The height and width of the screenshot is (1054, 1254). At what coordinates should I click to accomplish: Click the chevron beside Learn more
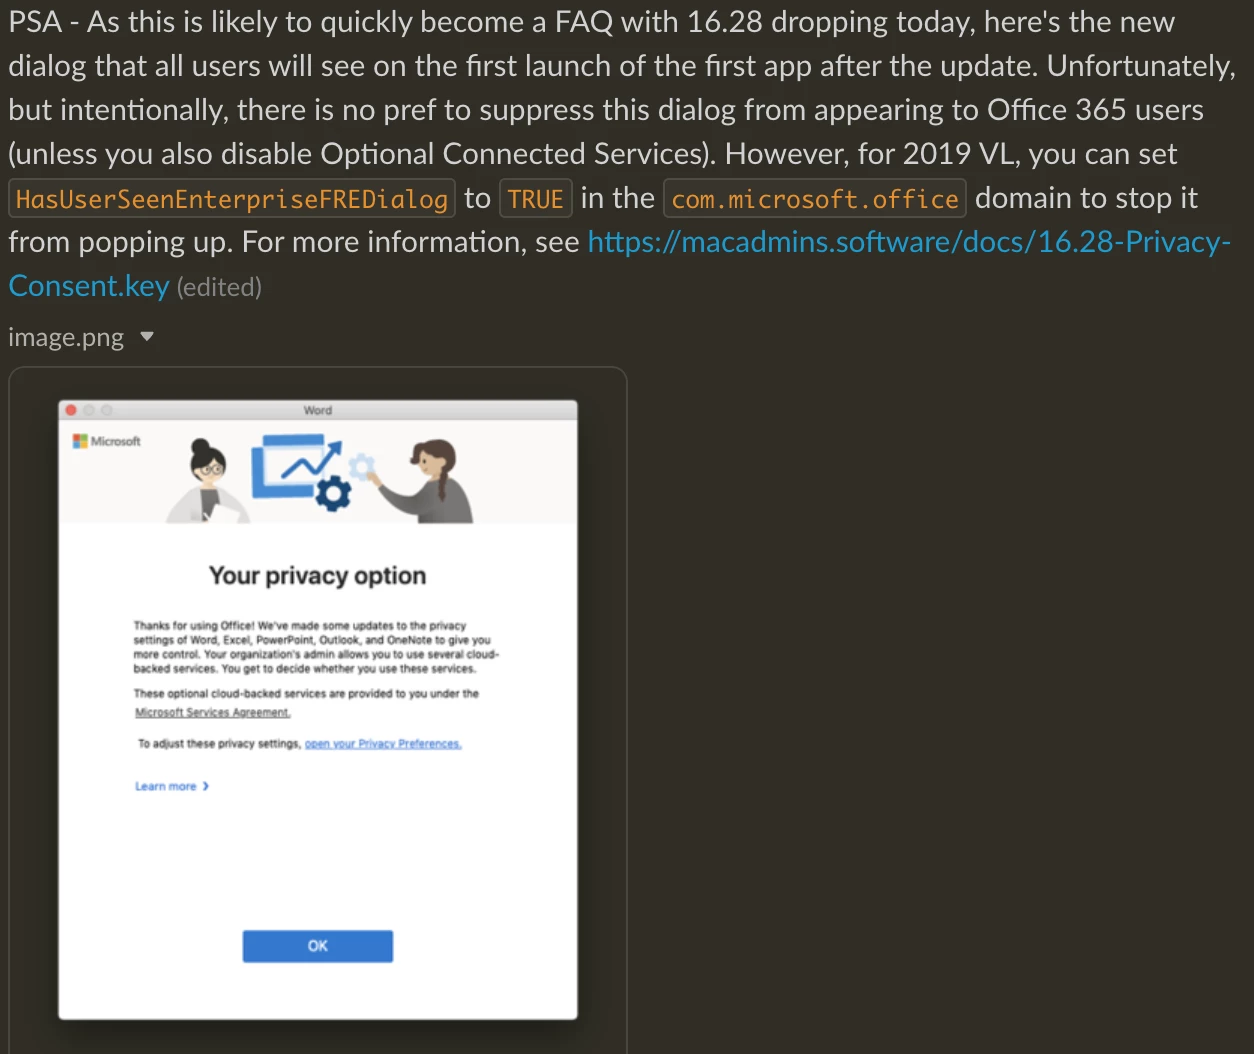tap(206, 787)
